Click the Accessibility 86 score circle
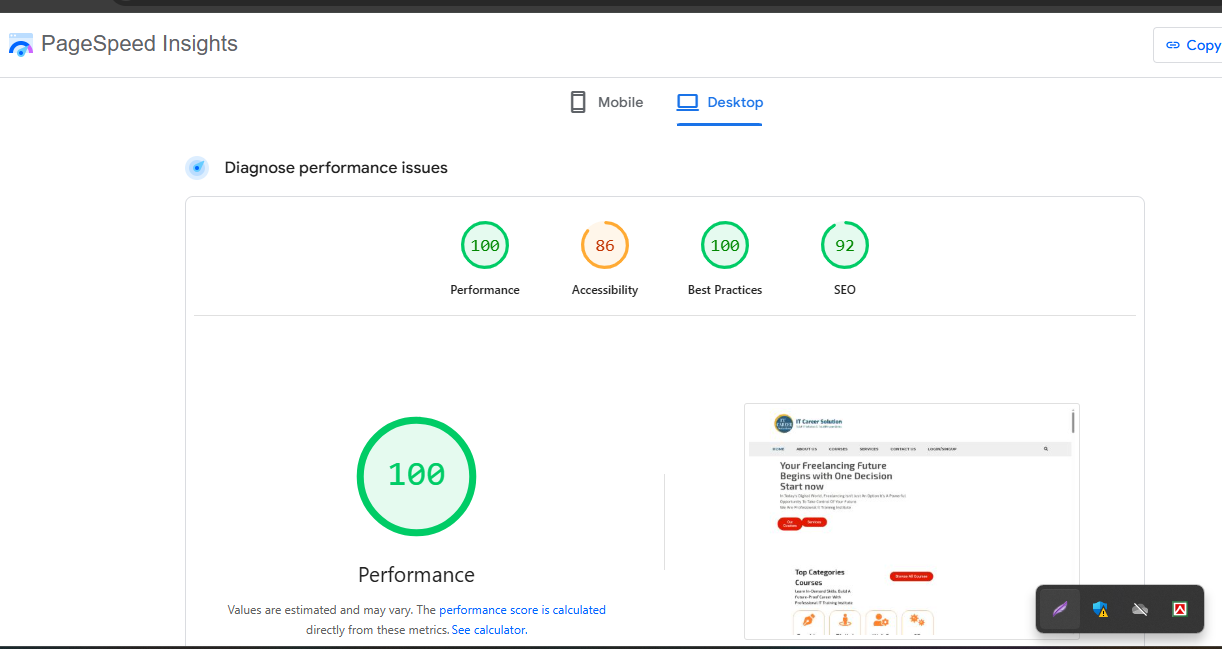1222x649 pixels. (605, 245)
